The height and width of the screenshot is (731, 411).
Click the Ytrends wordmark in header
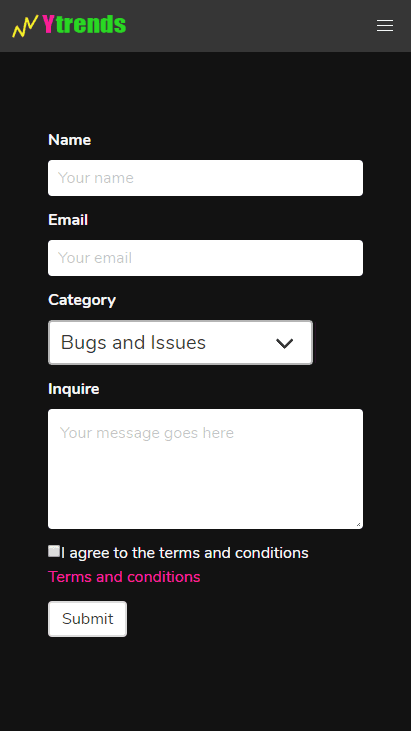tap(84, 25)
